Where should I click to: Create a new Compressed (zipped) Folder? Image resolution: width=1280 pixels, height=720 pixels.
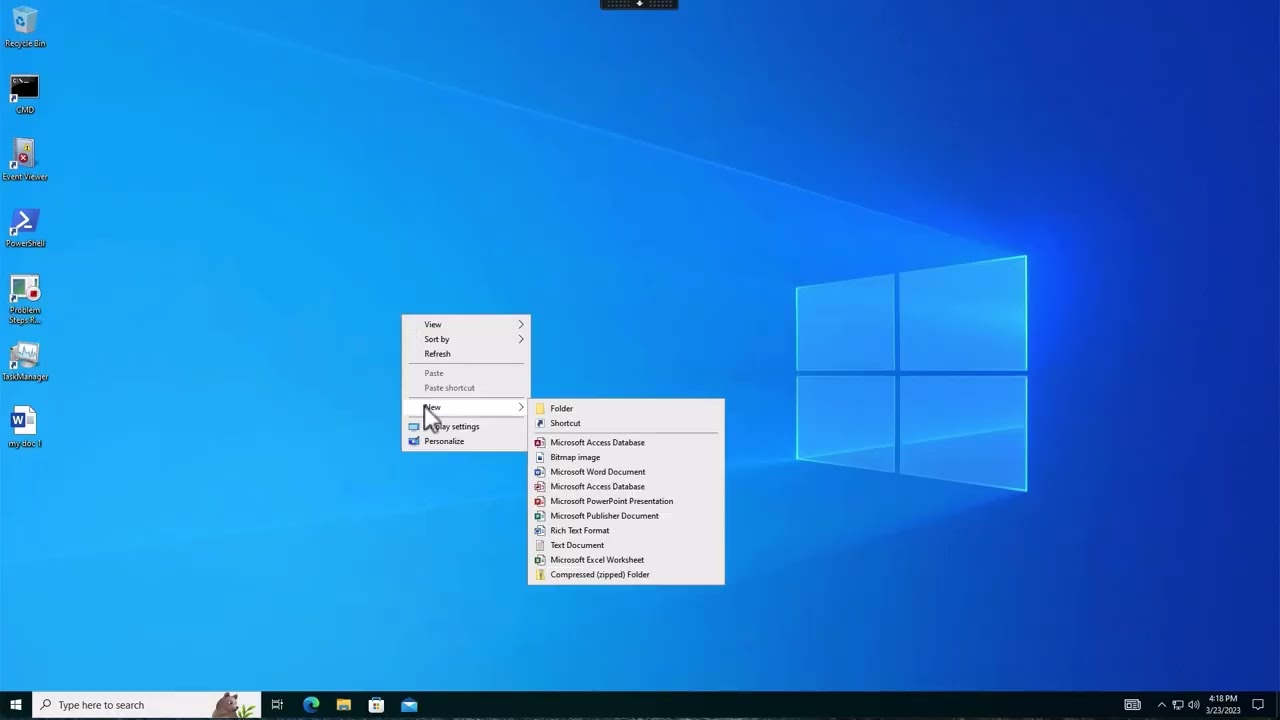626,575
